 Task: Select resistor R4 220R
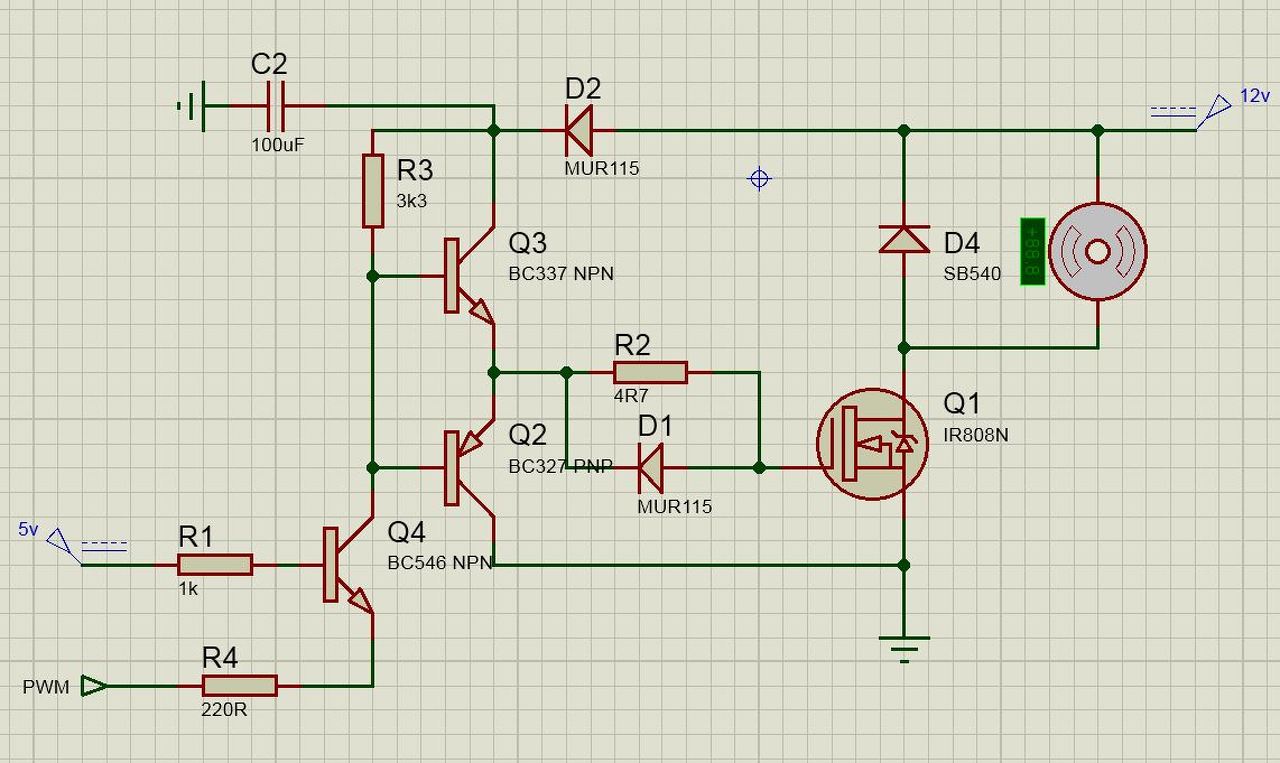pos(240,686)
